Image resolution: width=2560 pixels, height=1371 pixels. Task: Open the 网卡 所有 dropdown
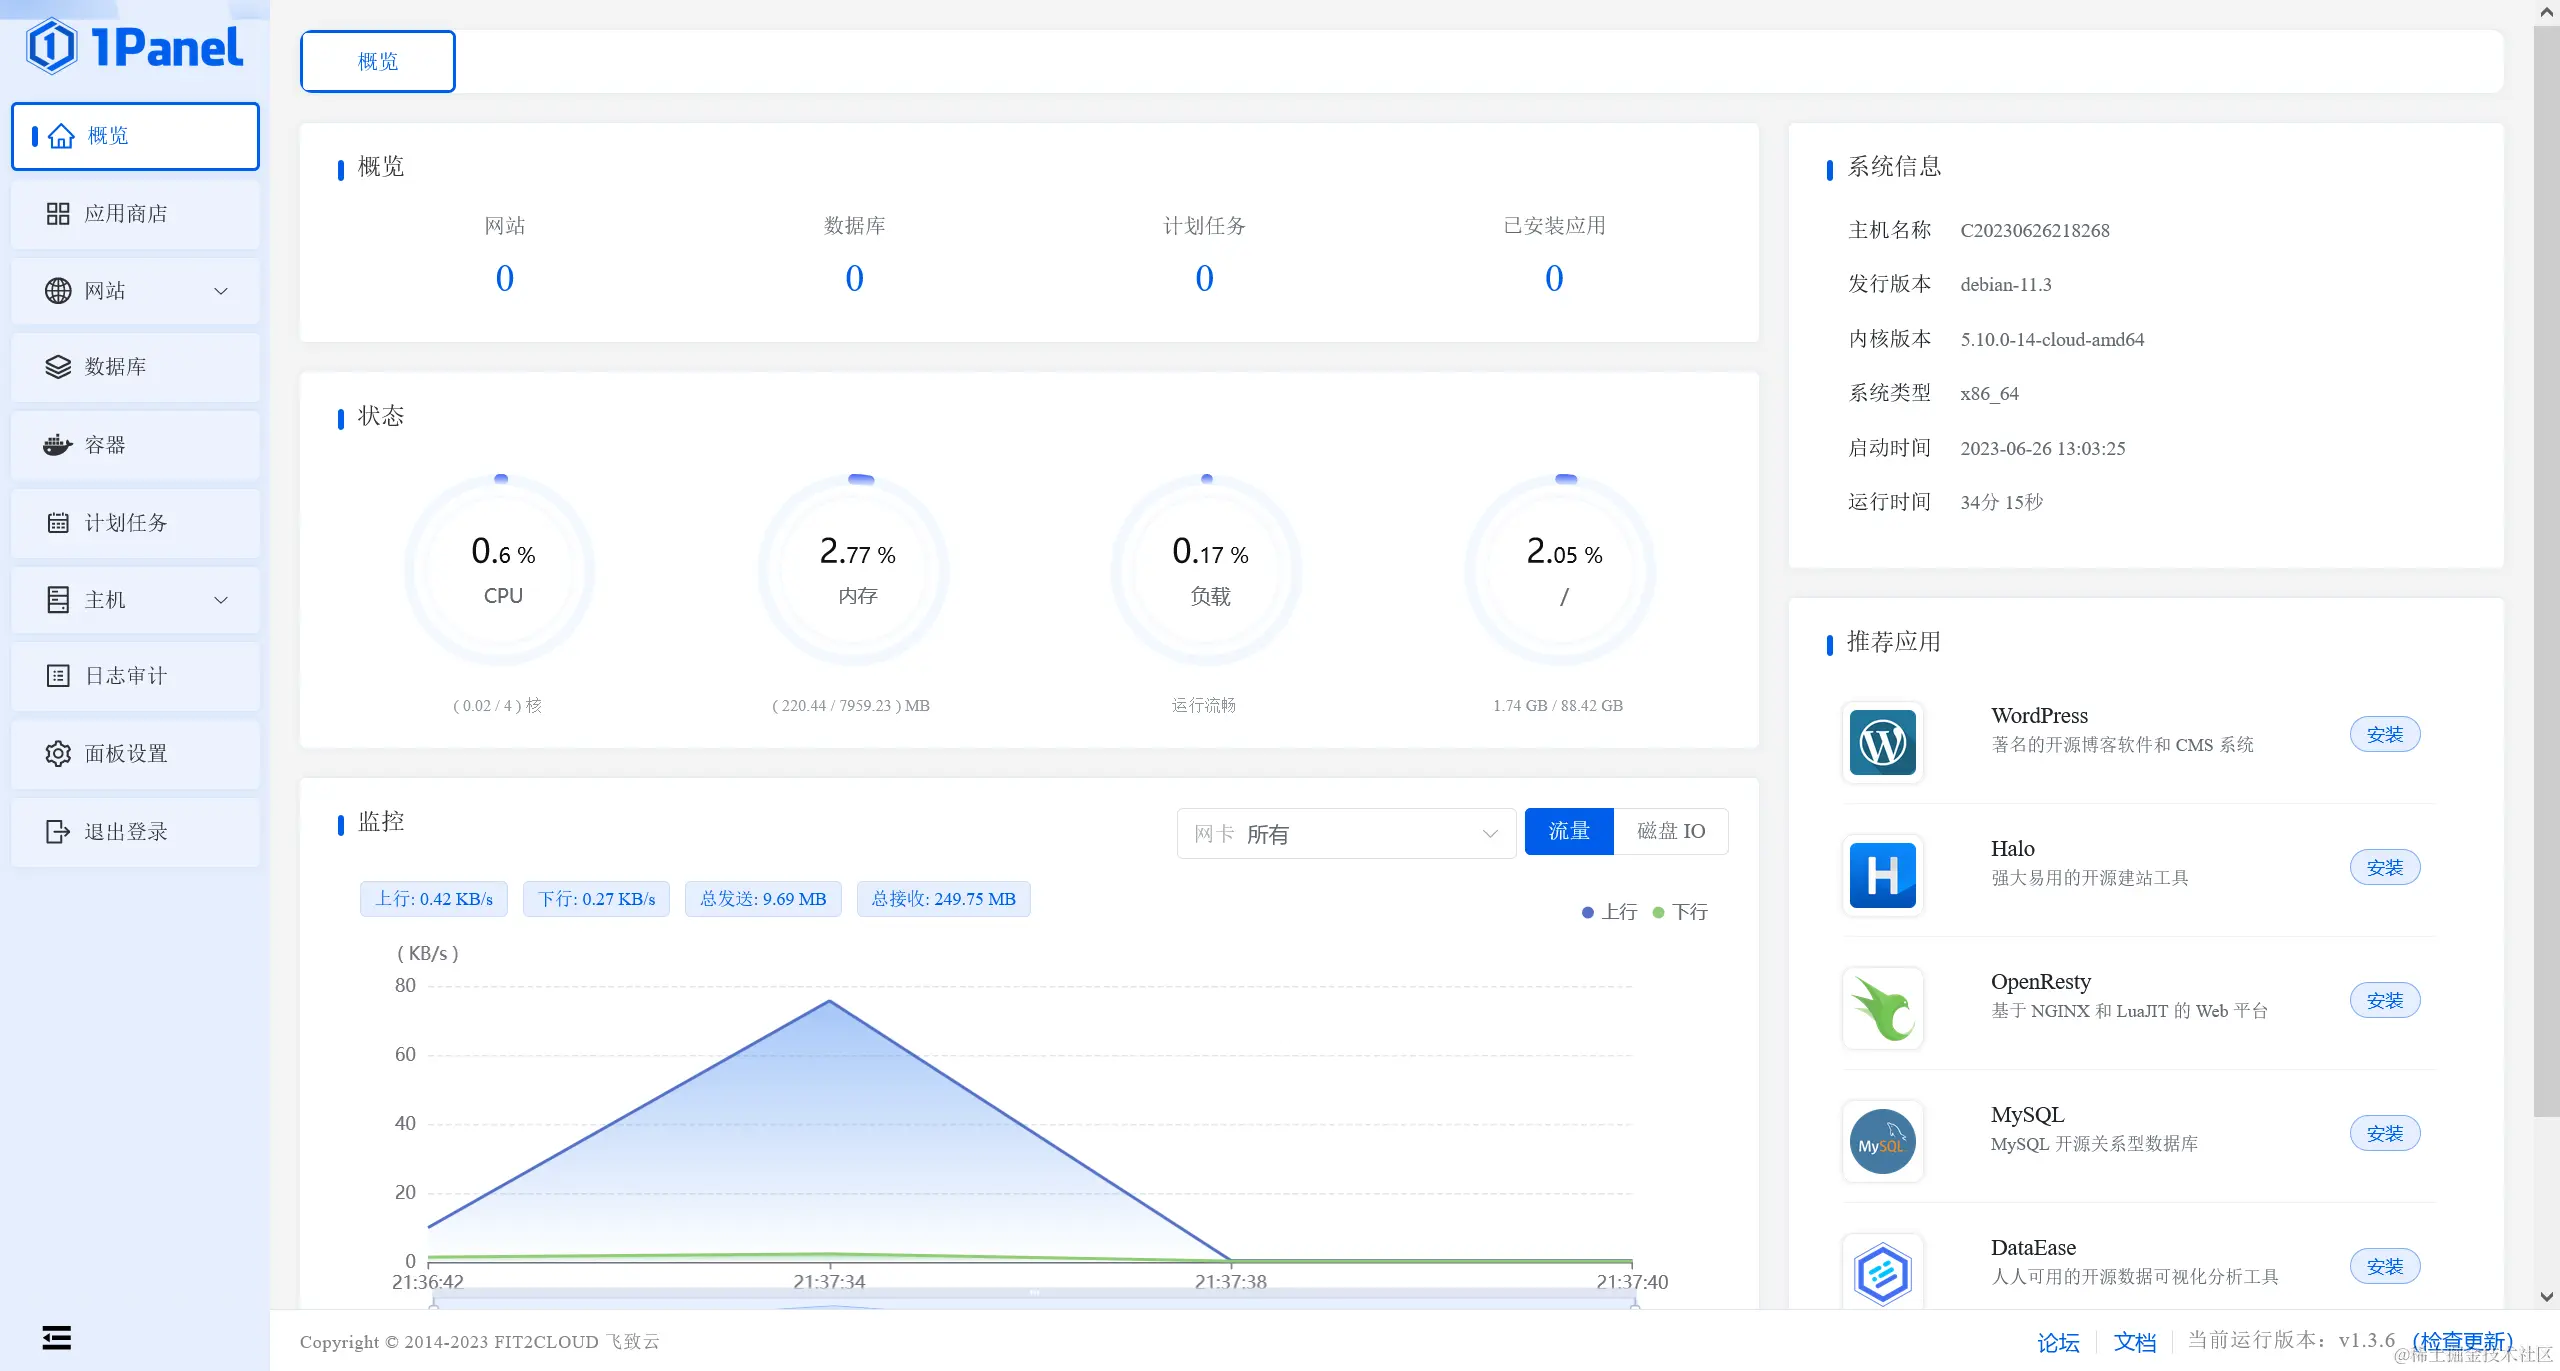tap(1345, 834)
